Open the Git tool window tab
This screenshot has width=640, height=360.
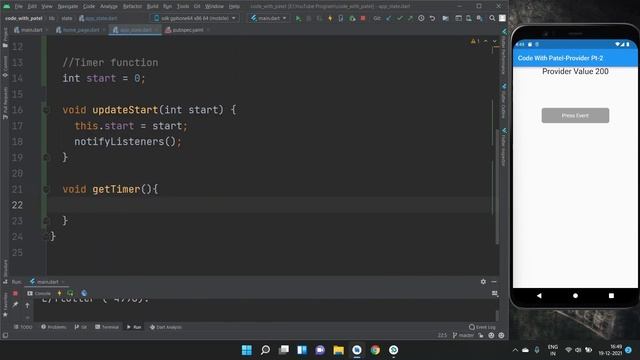click(x=81, y=327)
